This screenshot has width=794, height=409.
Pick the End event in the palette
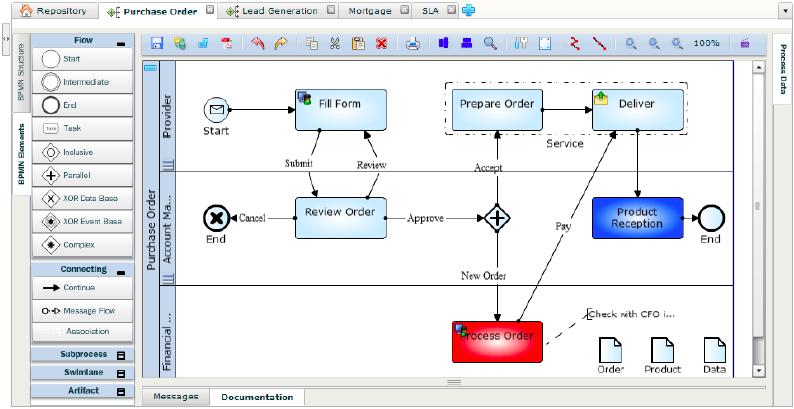coord(83,105)
